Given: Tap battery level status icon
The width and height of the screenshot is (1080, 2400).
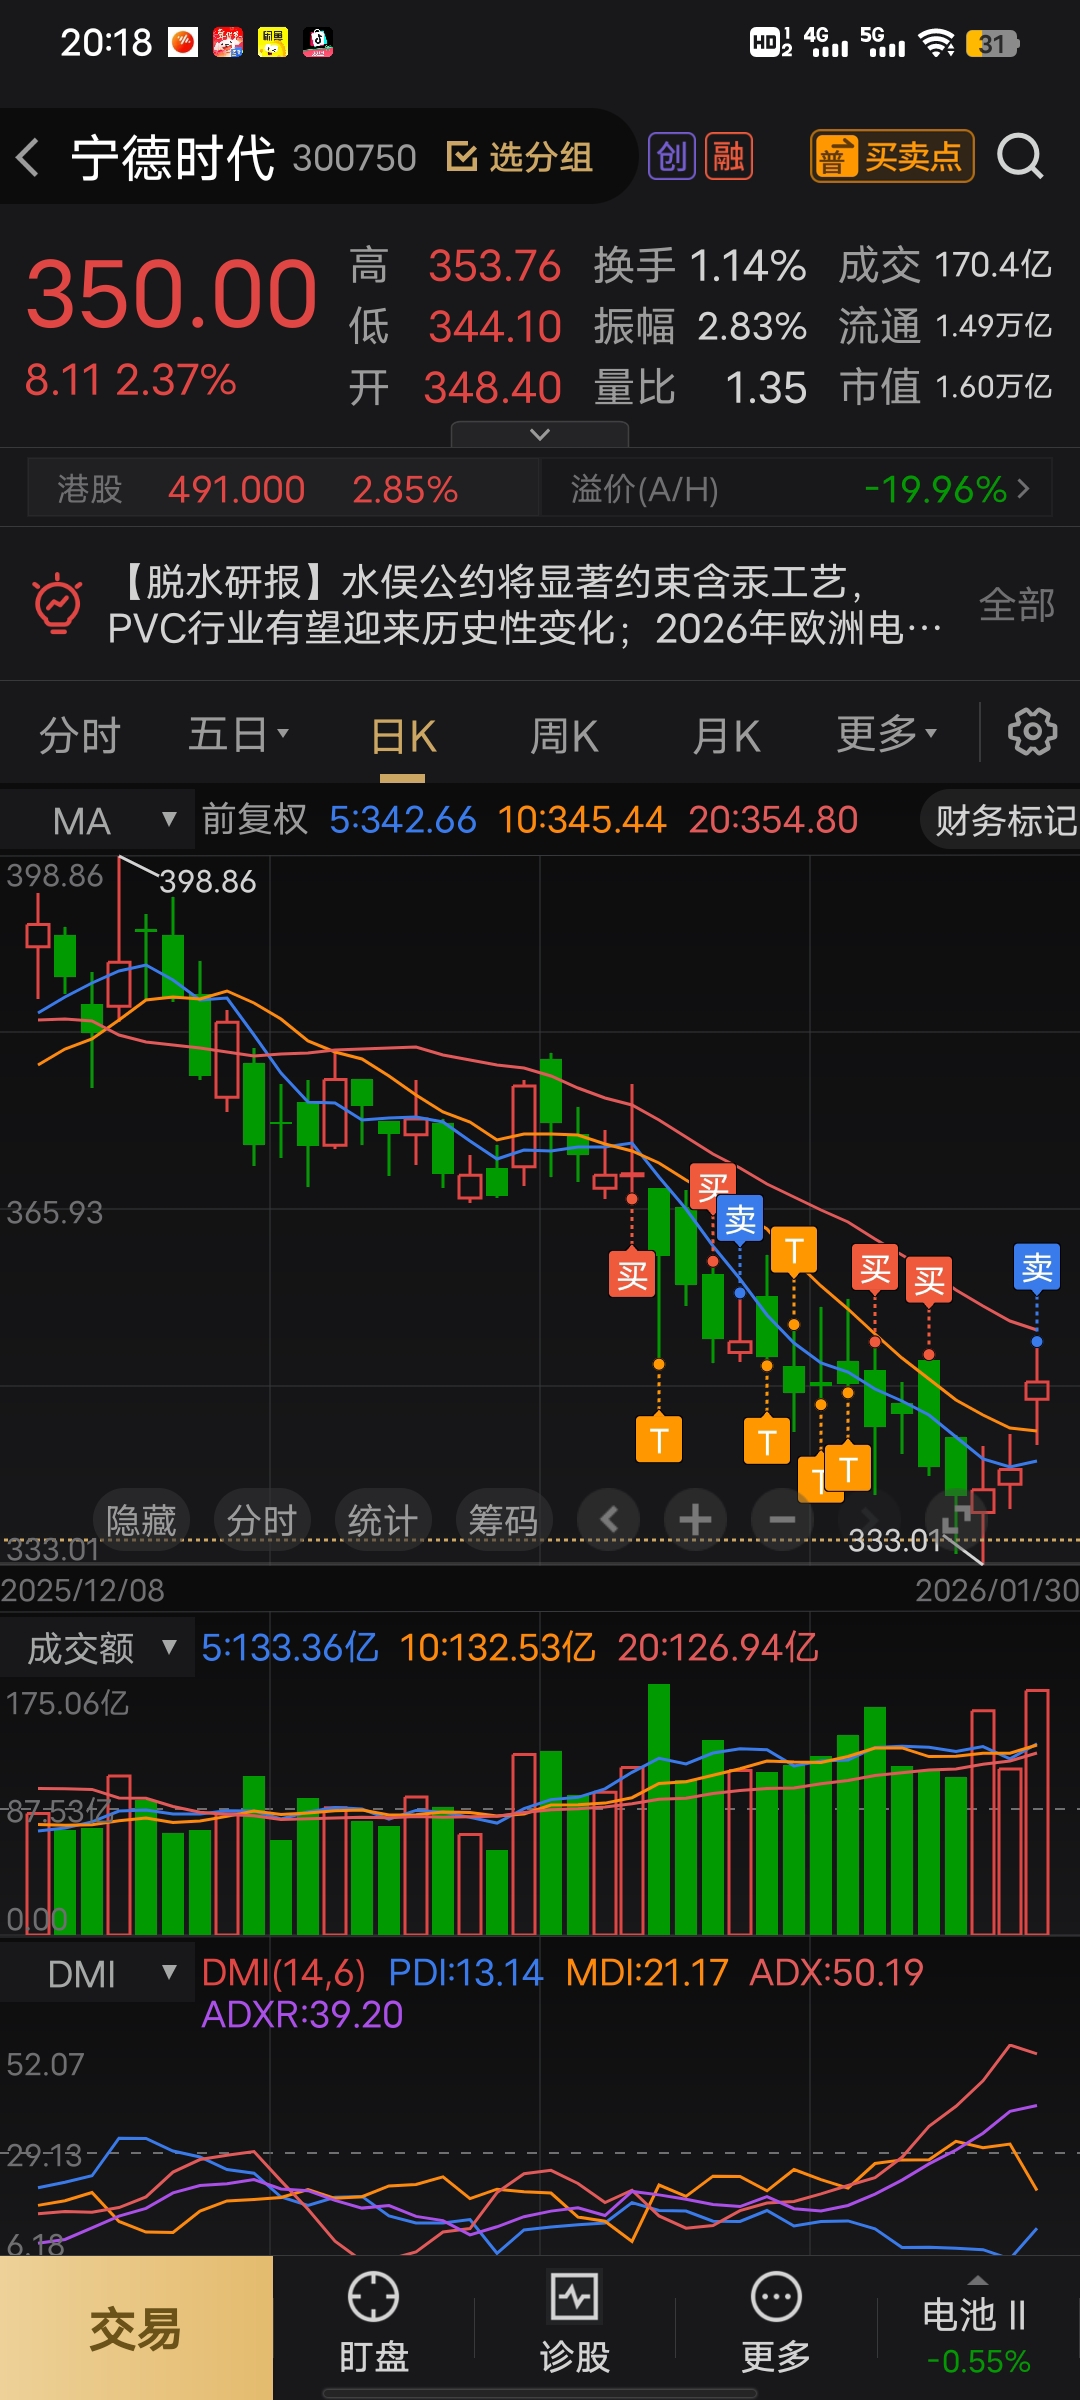Looking at the screenshot, I should coord(992,43).
